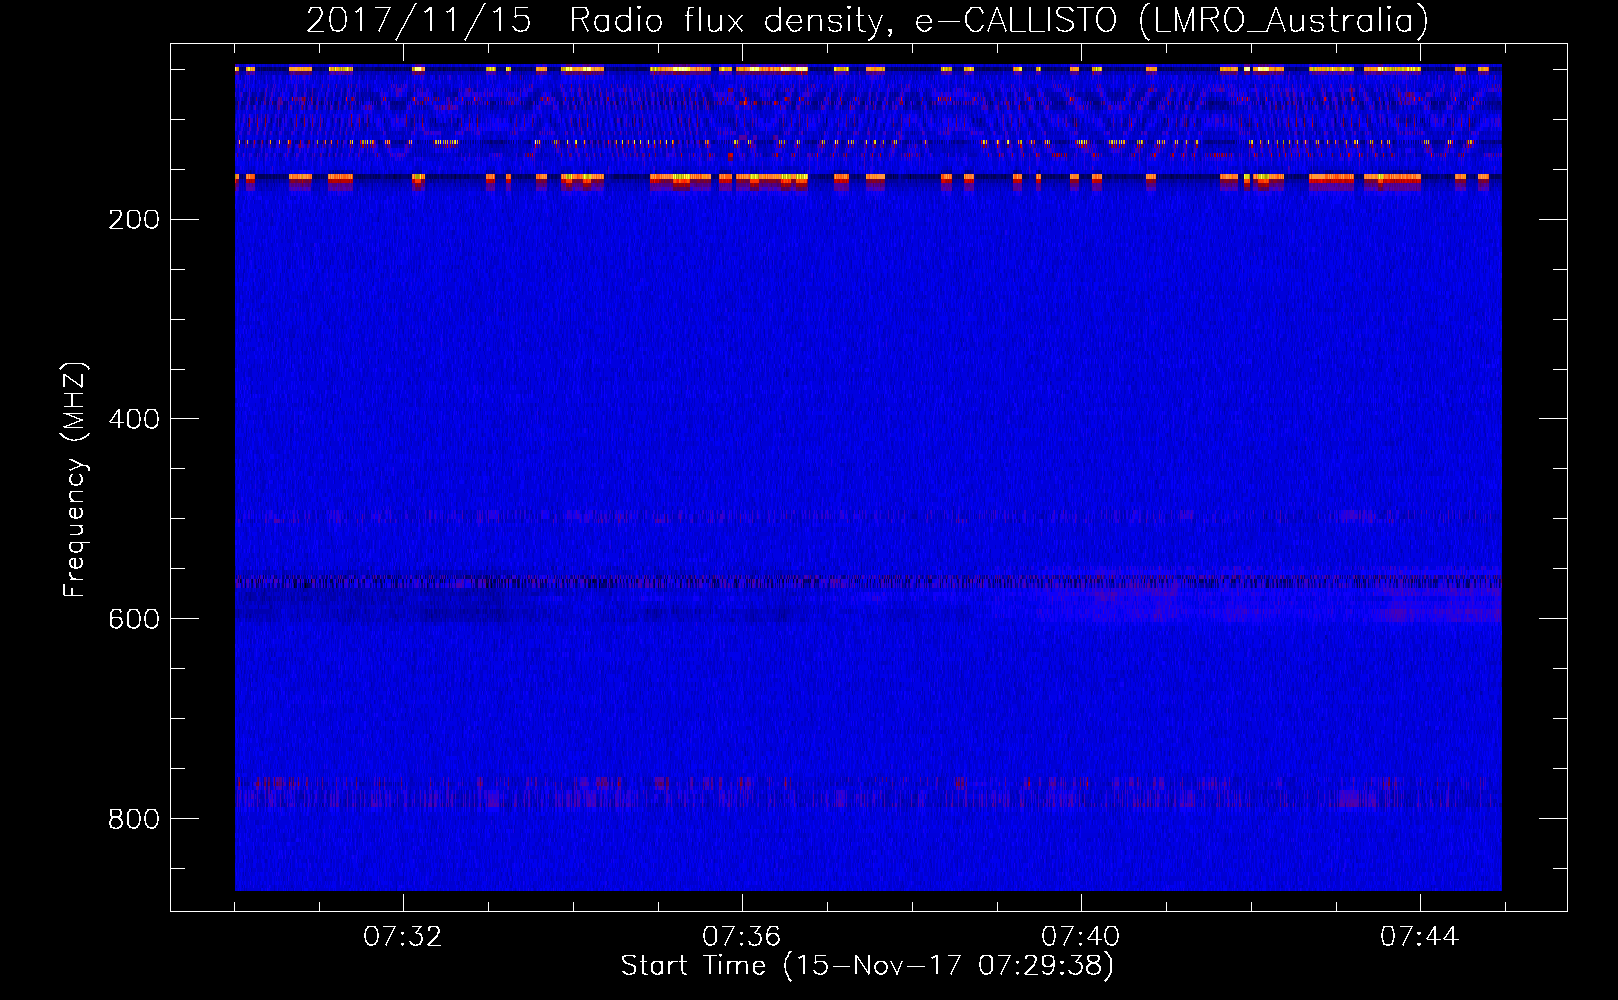Click the '800' frequency tick label
This screenshot has height=1000, width=1618.
(134, 819)
